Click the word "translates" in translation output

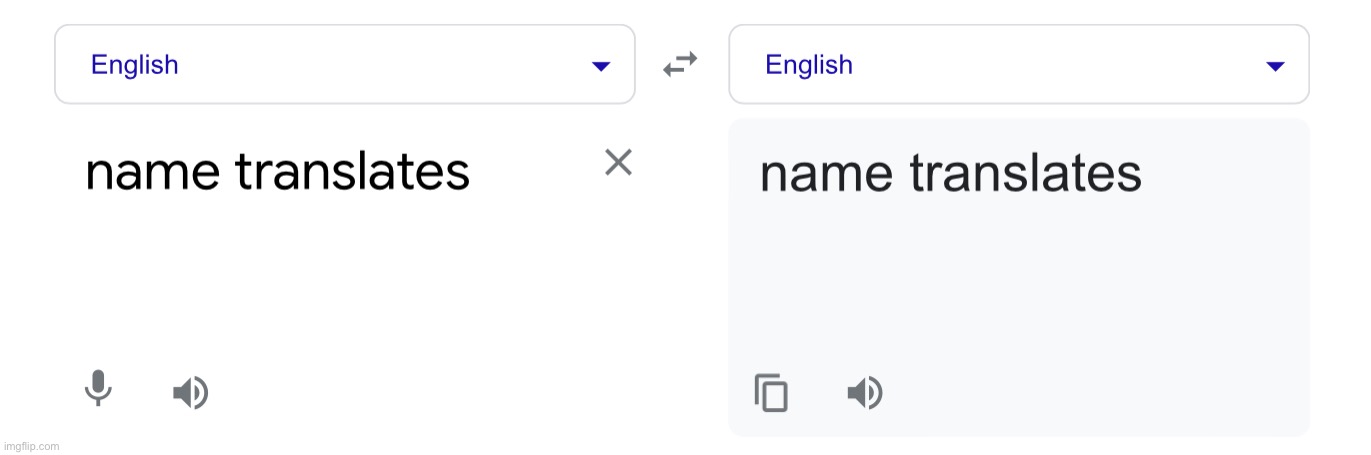pos(1025,174)
